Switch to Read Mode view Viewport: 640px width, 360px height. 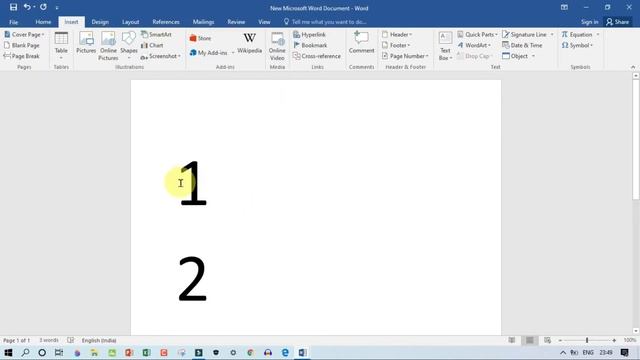511,340
